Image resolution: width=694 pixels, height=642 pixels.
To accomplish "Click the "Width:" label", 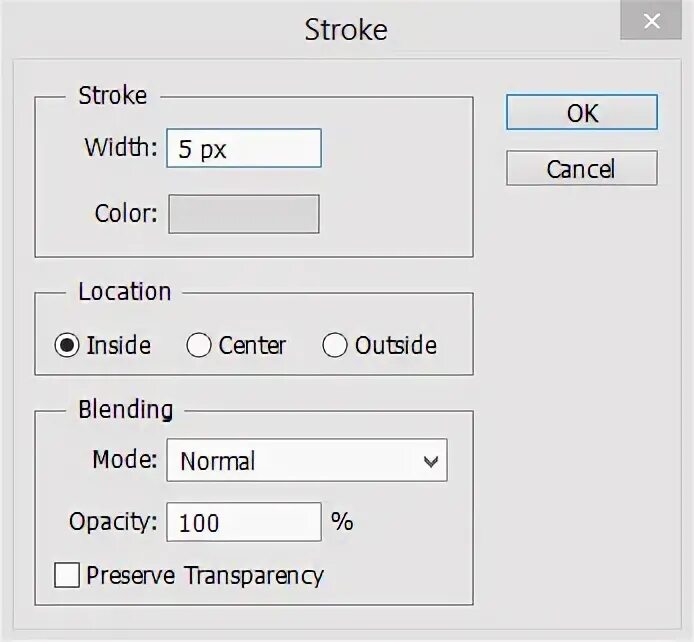I will (121, 148).
